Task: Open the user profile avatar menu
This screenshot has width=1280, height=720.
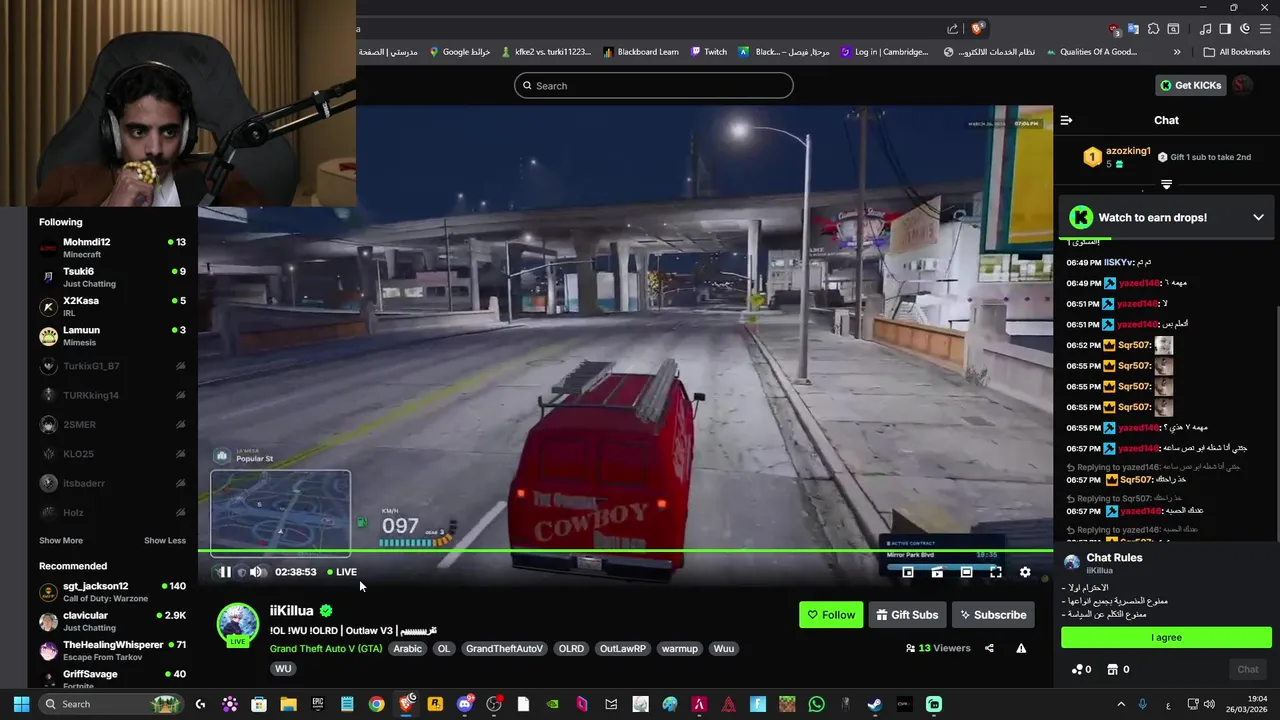Action: (x=1241, y=85)
